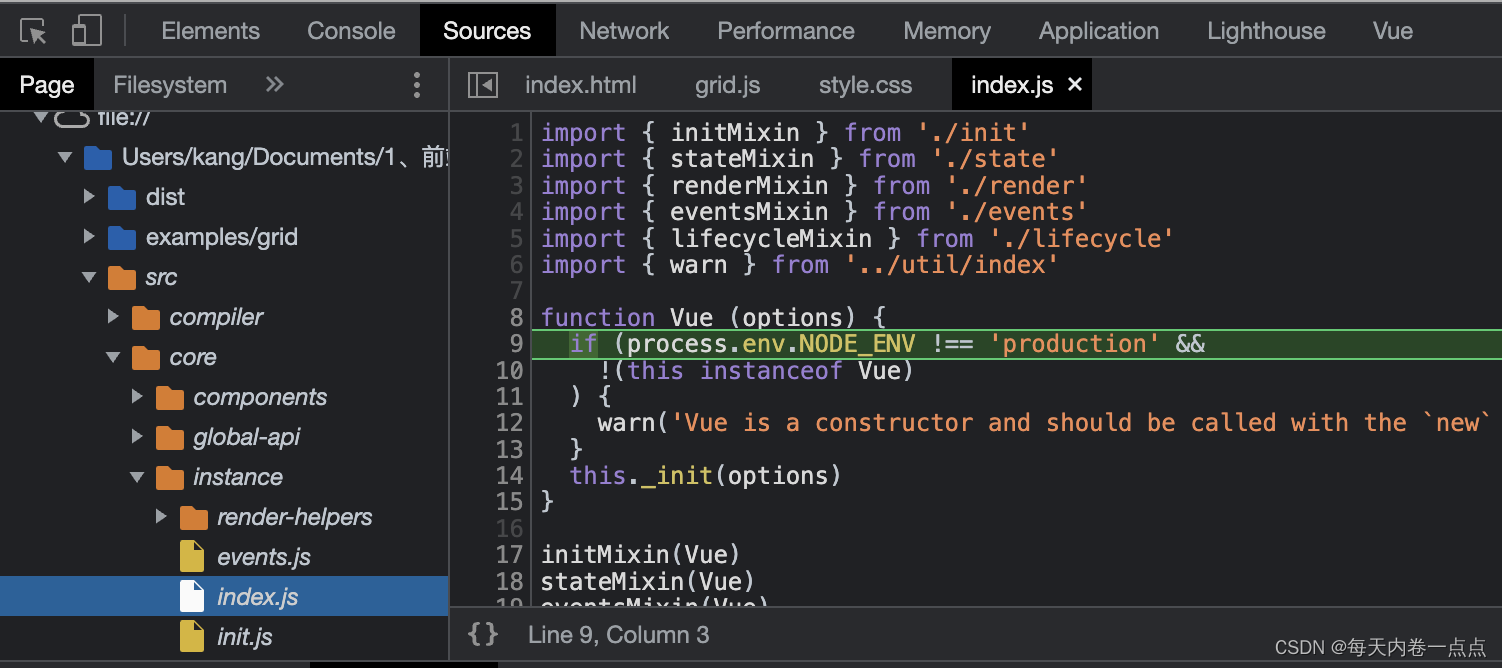This screenshot has height=668, width=1502.
Task: Close the index.js editor tab
Action: (x=1075, y=85)
